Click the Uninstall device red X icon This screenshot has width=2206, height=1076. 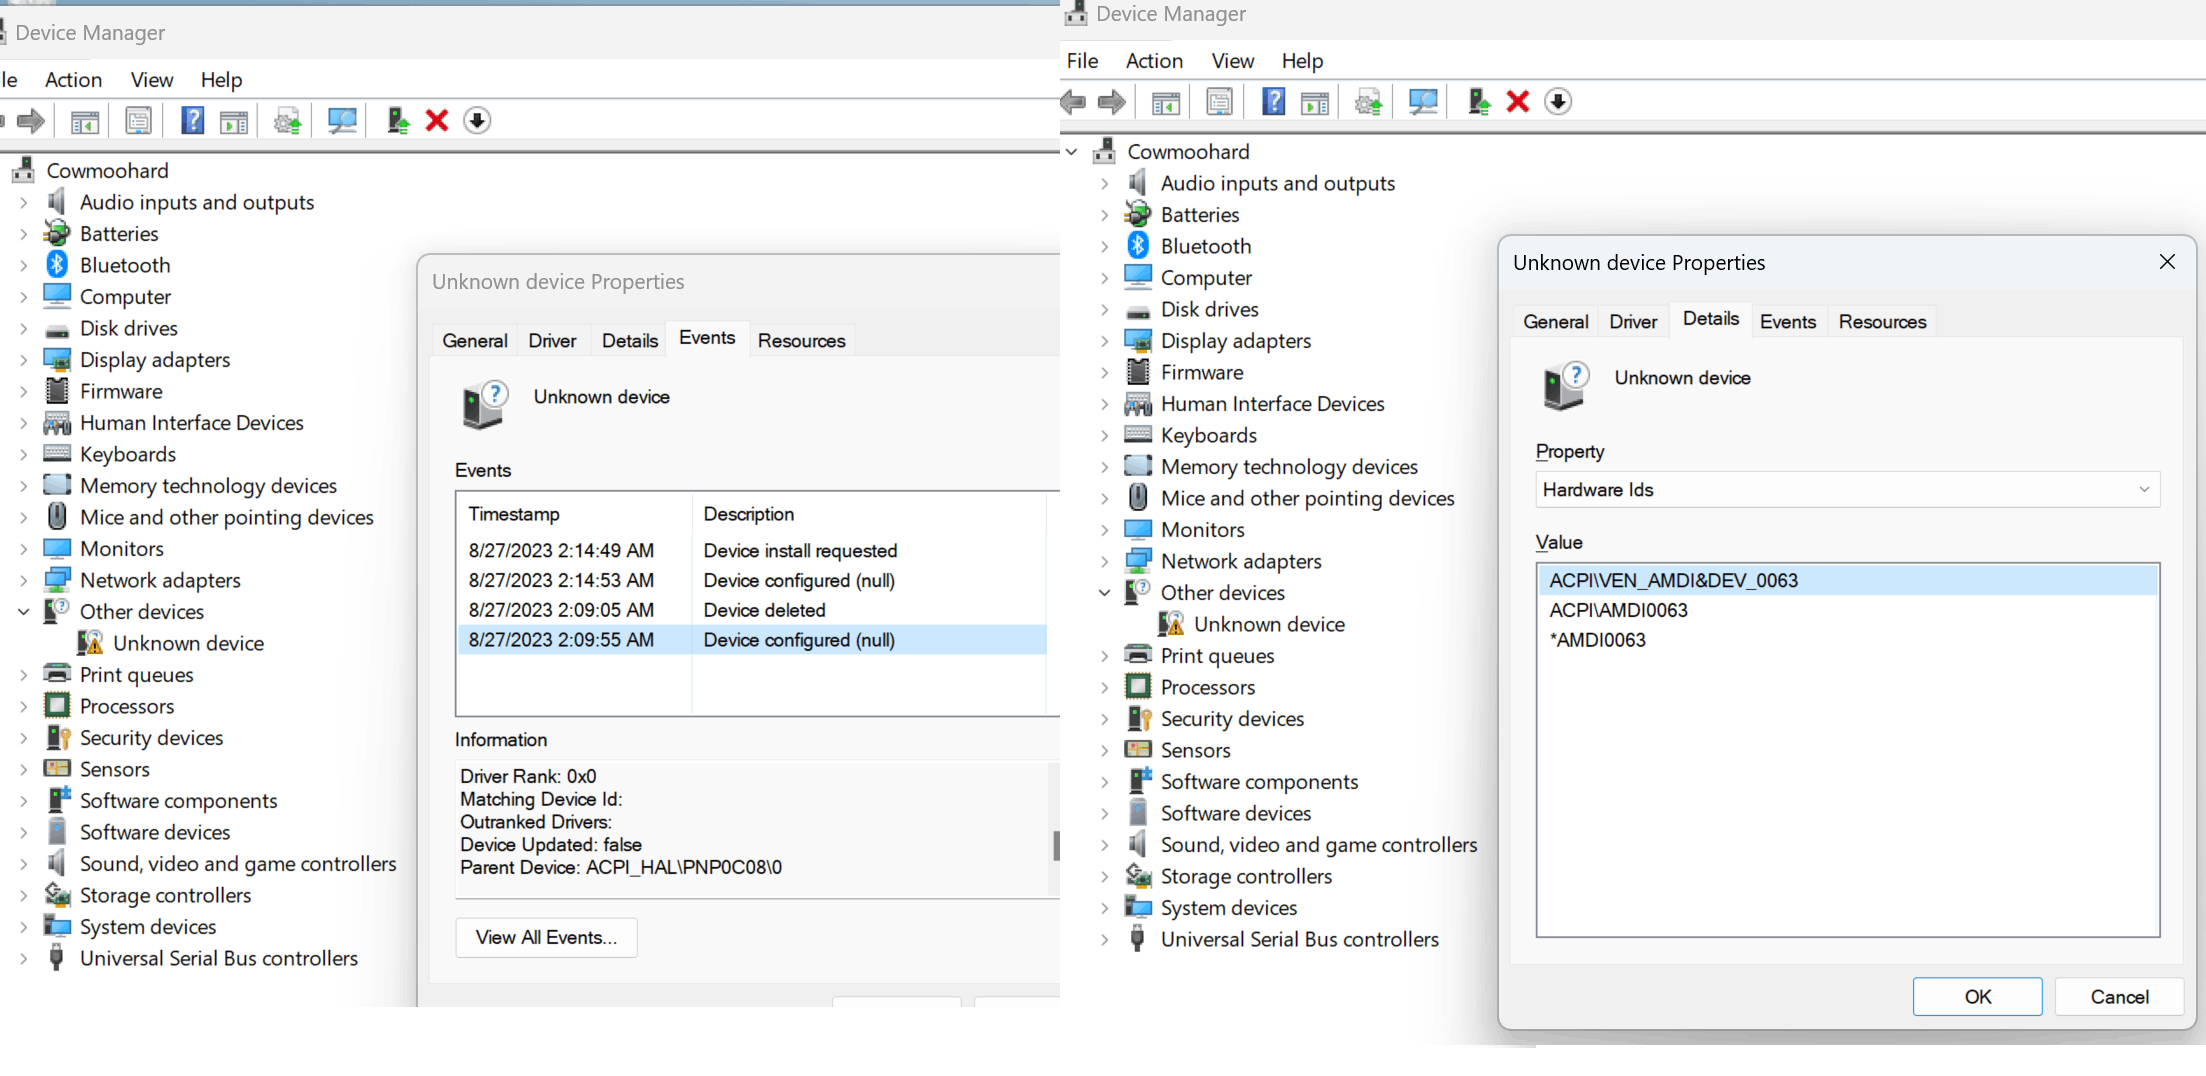[1517, 101]
